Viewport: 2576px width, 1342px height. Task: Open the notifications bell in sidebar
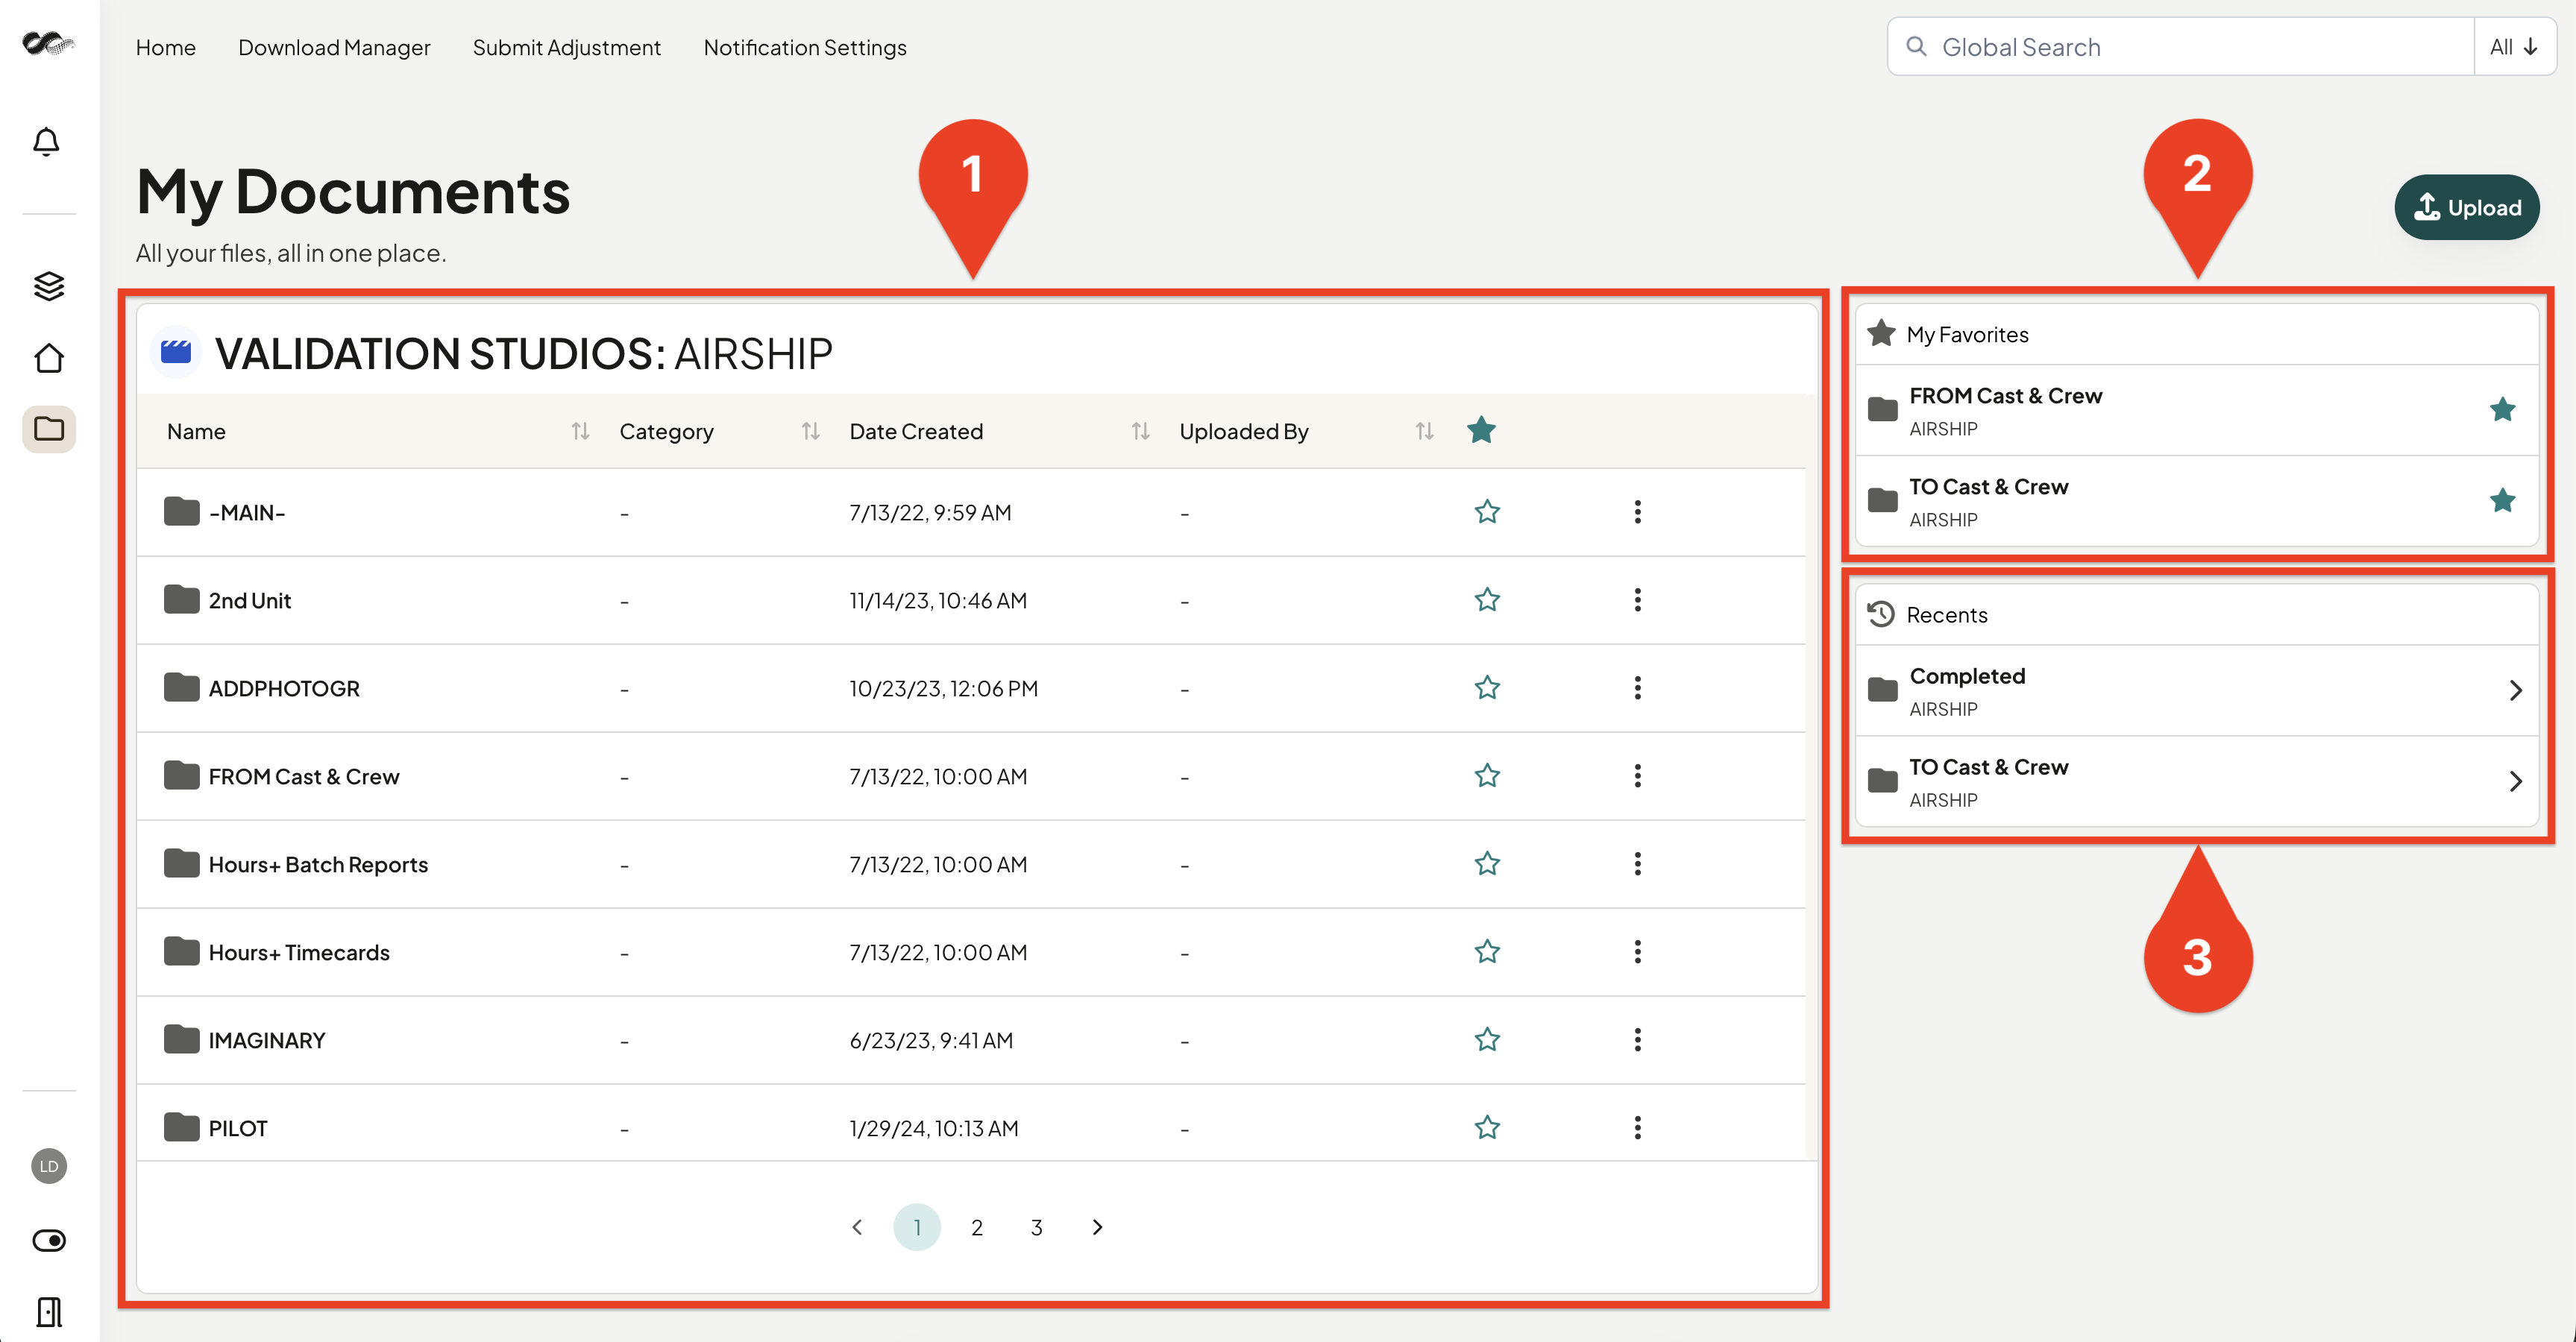pyautogui.click(x=47, y=142)
